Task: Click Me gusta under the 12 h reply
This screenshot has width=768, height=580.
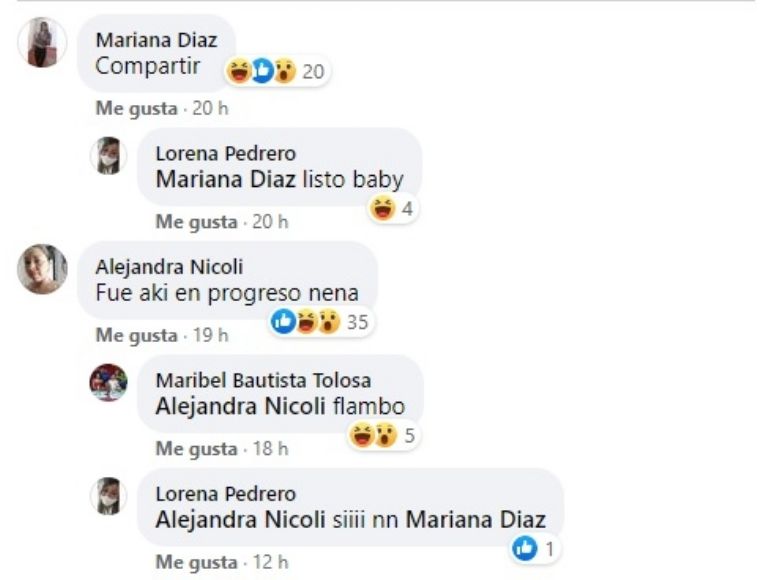Action: [x=196, y=562]
